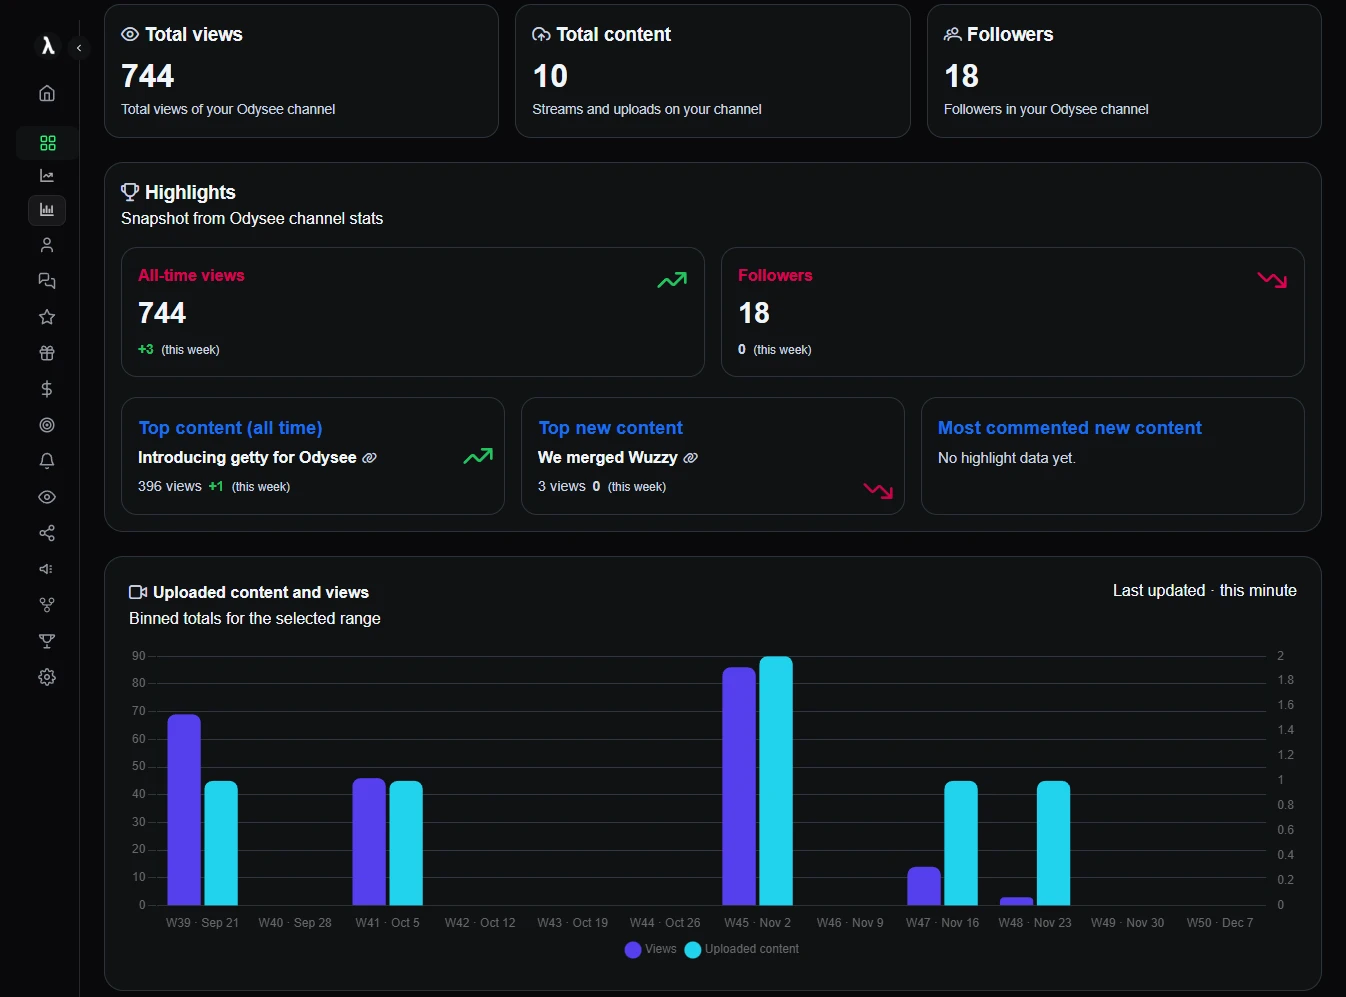Open the share icon in sidebar
The height and width of the screenshot is (997, 1346).
(47, 533)
